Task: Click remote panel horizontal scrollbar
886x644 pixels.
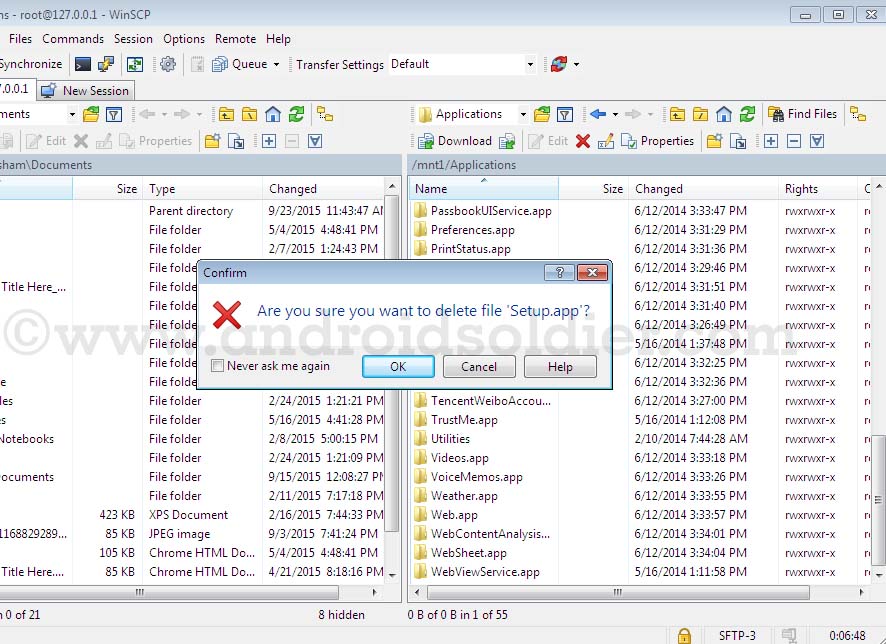Action: pyautogui.click(x=618, y=592)
